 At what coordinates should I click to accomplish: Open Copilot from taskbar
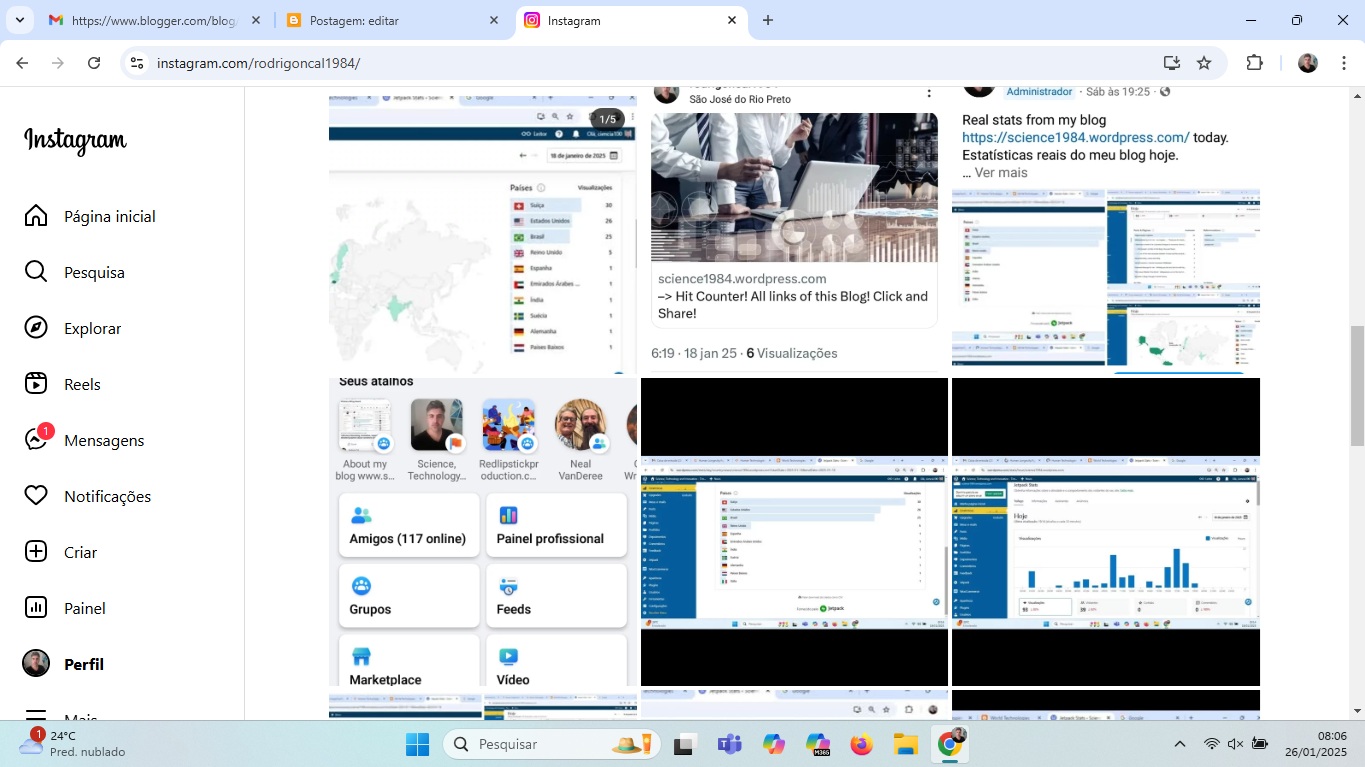coord(773,744)
